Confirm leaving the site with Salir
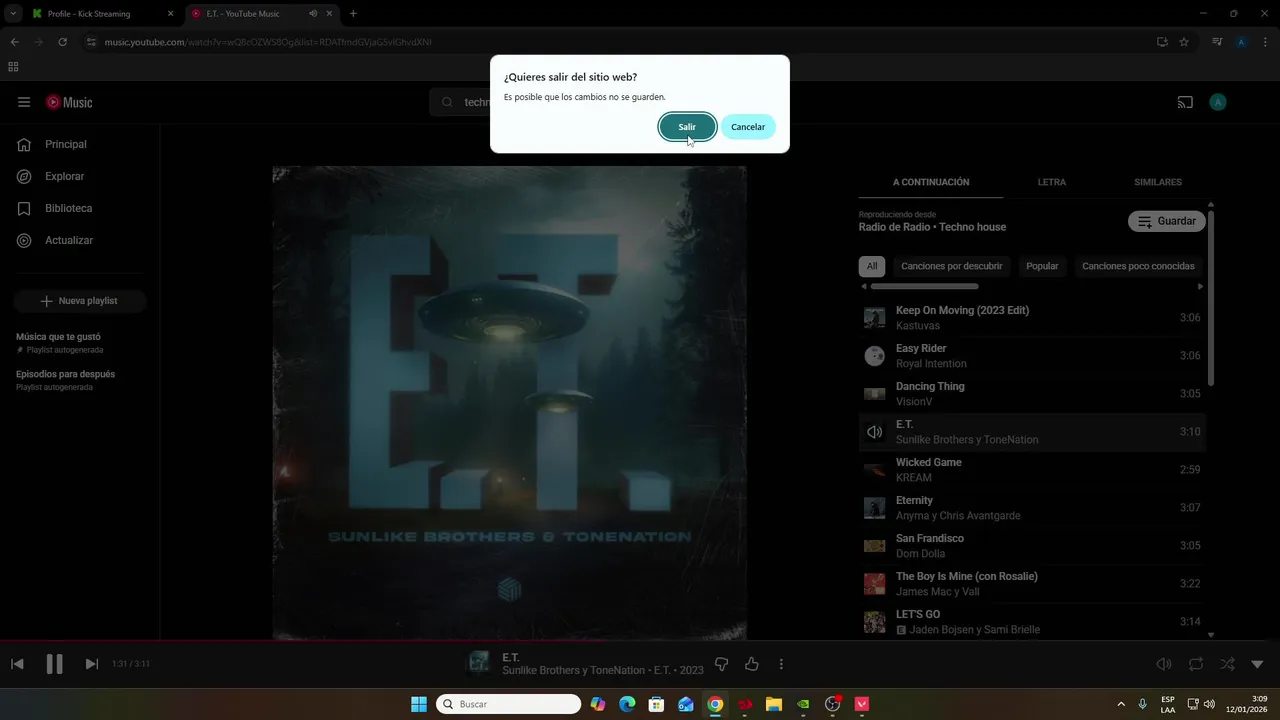The image size is (1280, 720). click(x=687, y=127)
